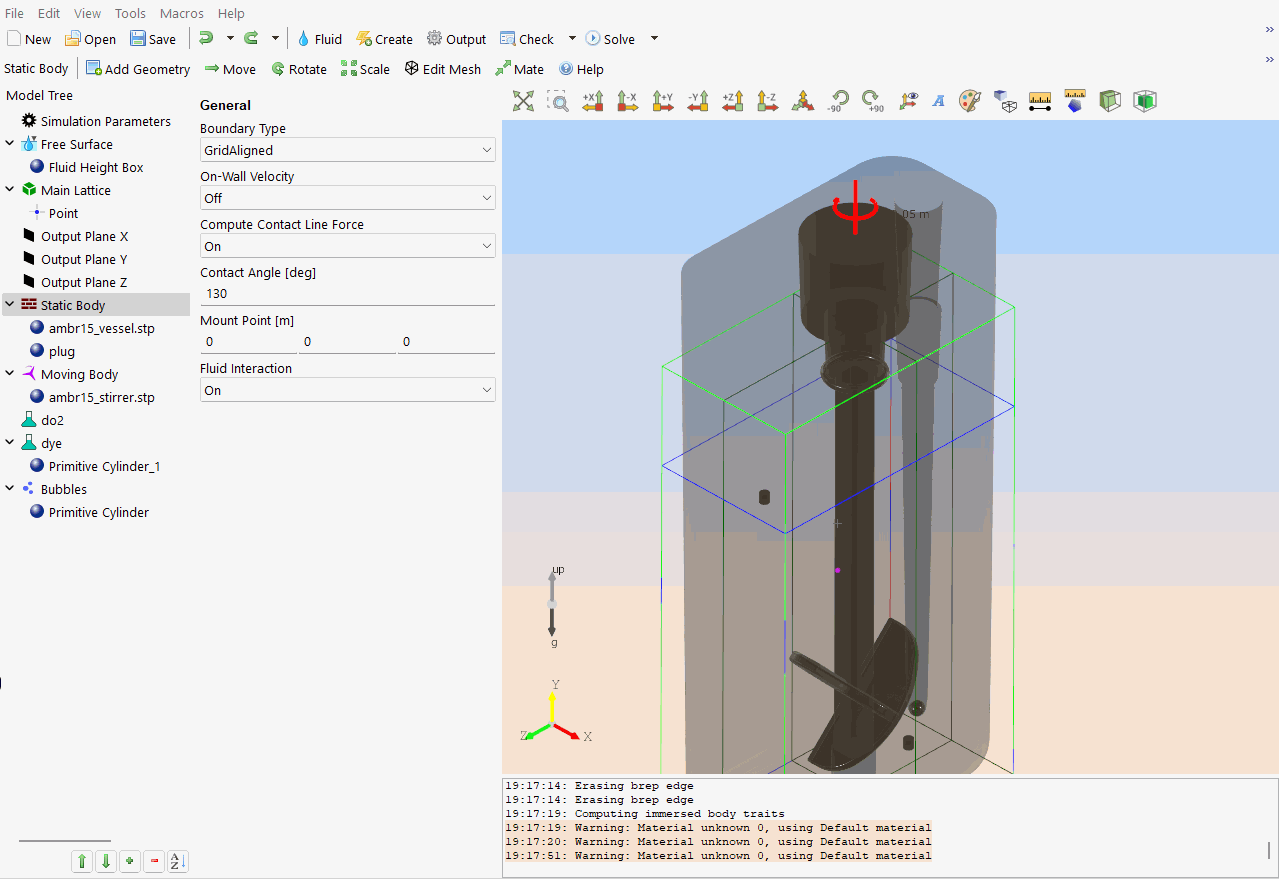Collapse the Main Lattice tree node
Image resolution: width=1279 pixels, height=879 pixels.
pos(10,190)
